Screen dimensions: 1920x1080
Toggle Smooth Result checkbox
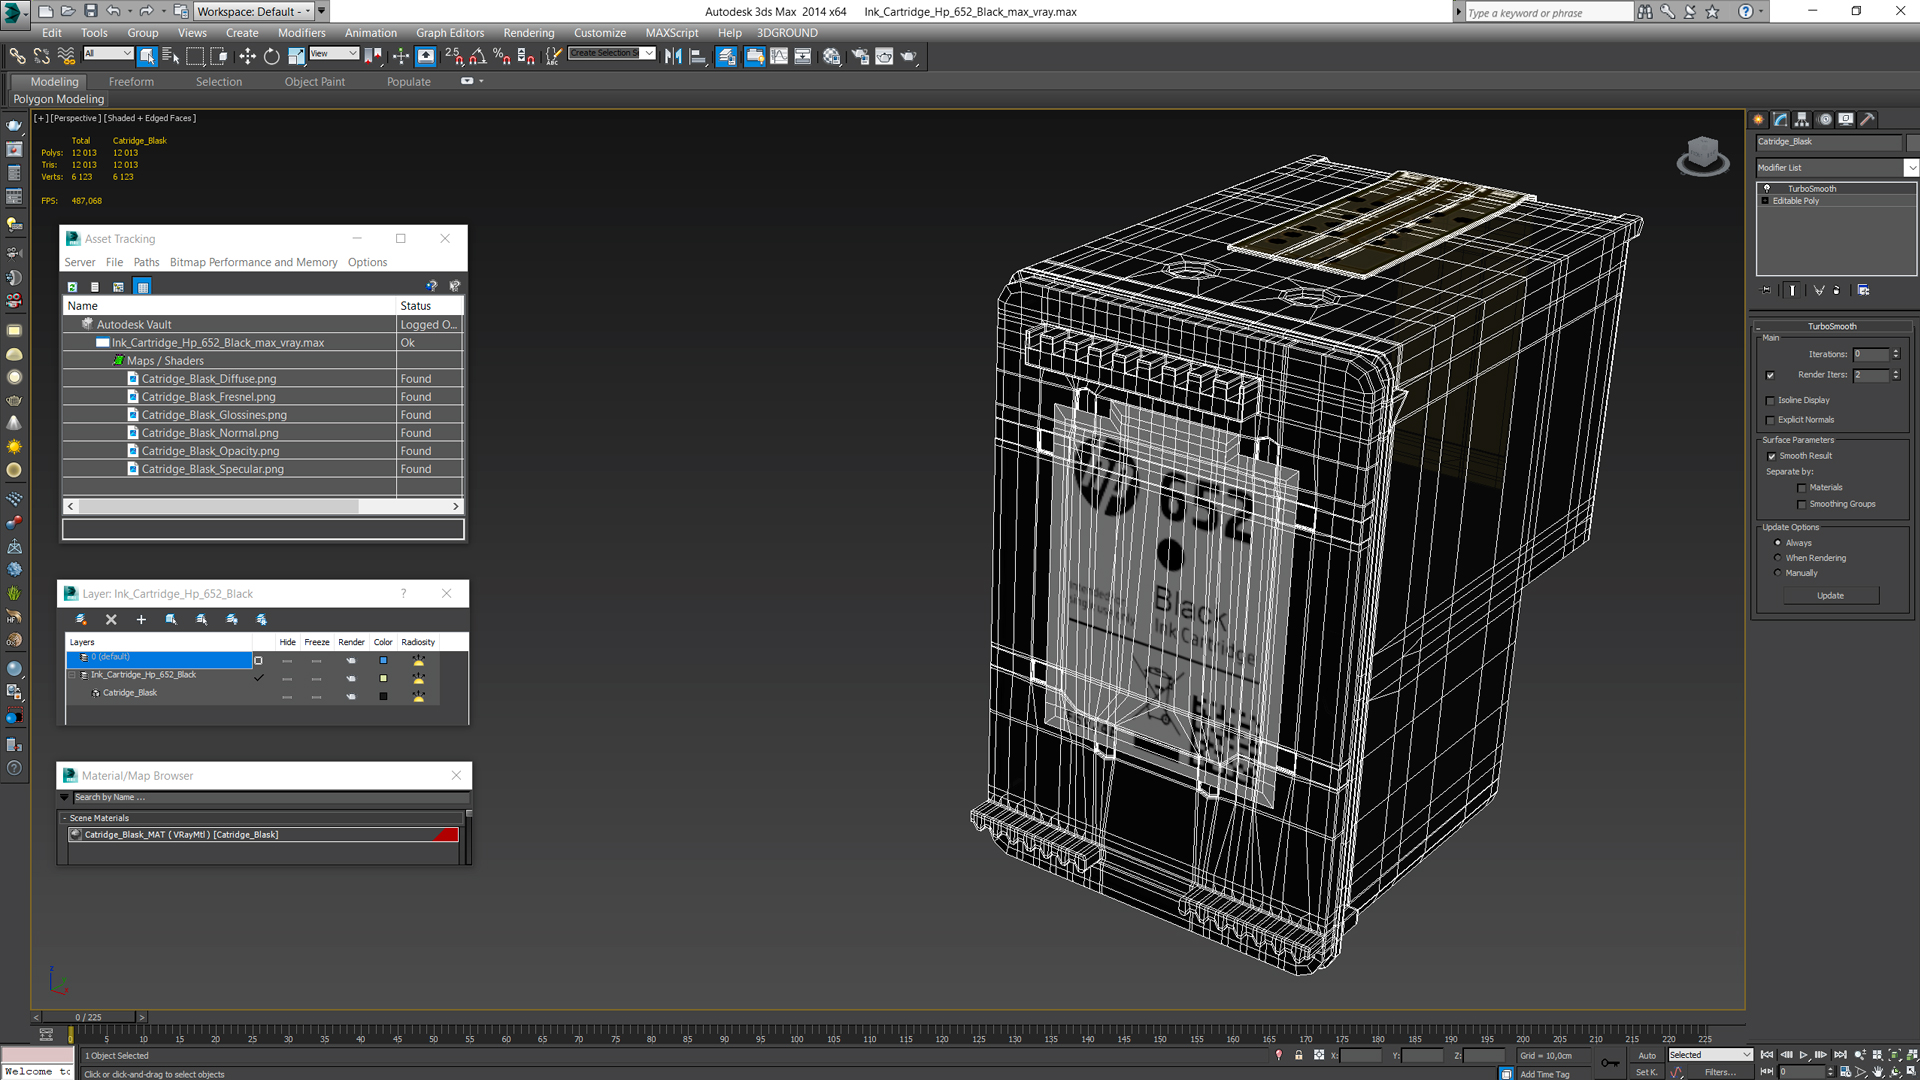click(1771, 456)
